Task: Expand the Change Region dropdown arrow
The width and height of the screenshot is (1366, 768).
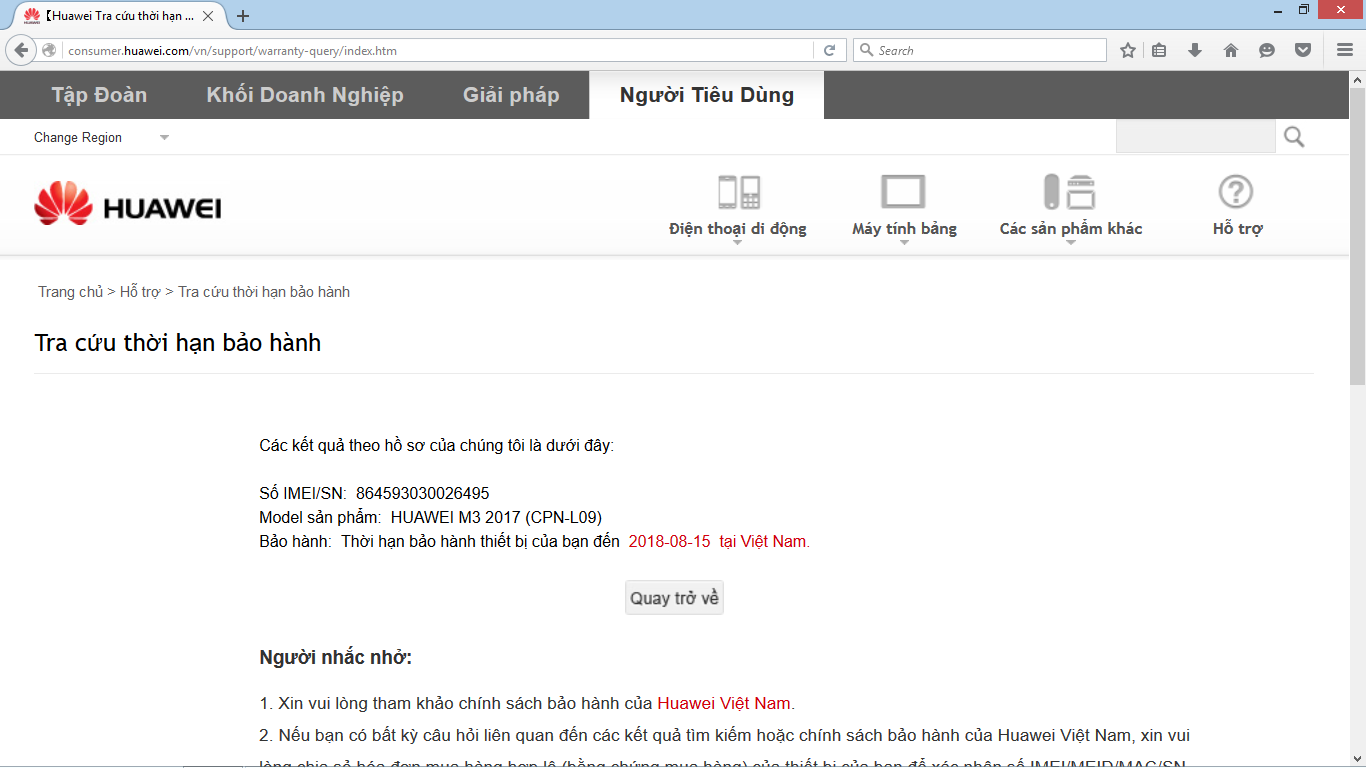Action: pyautogui.click(x=165, y=138)
